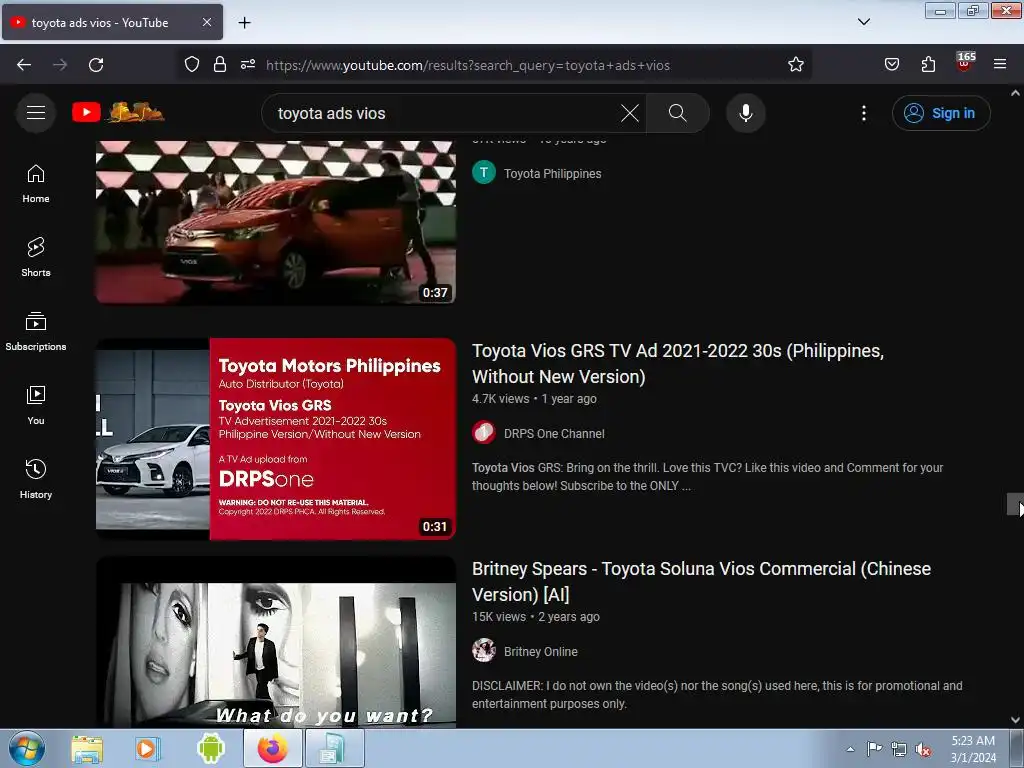Click DRPS One Channel avatar
Screen dimensions: 1024x768
pyautogui.click(x=484, y=432)
